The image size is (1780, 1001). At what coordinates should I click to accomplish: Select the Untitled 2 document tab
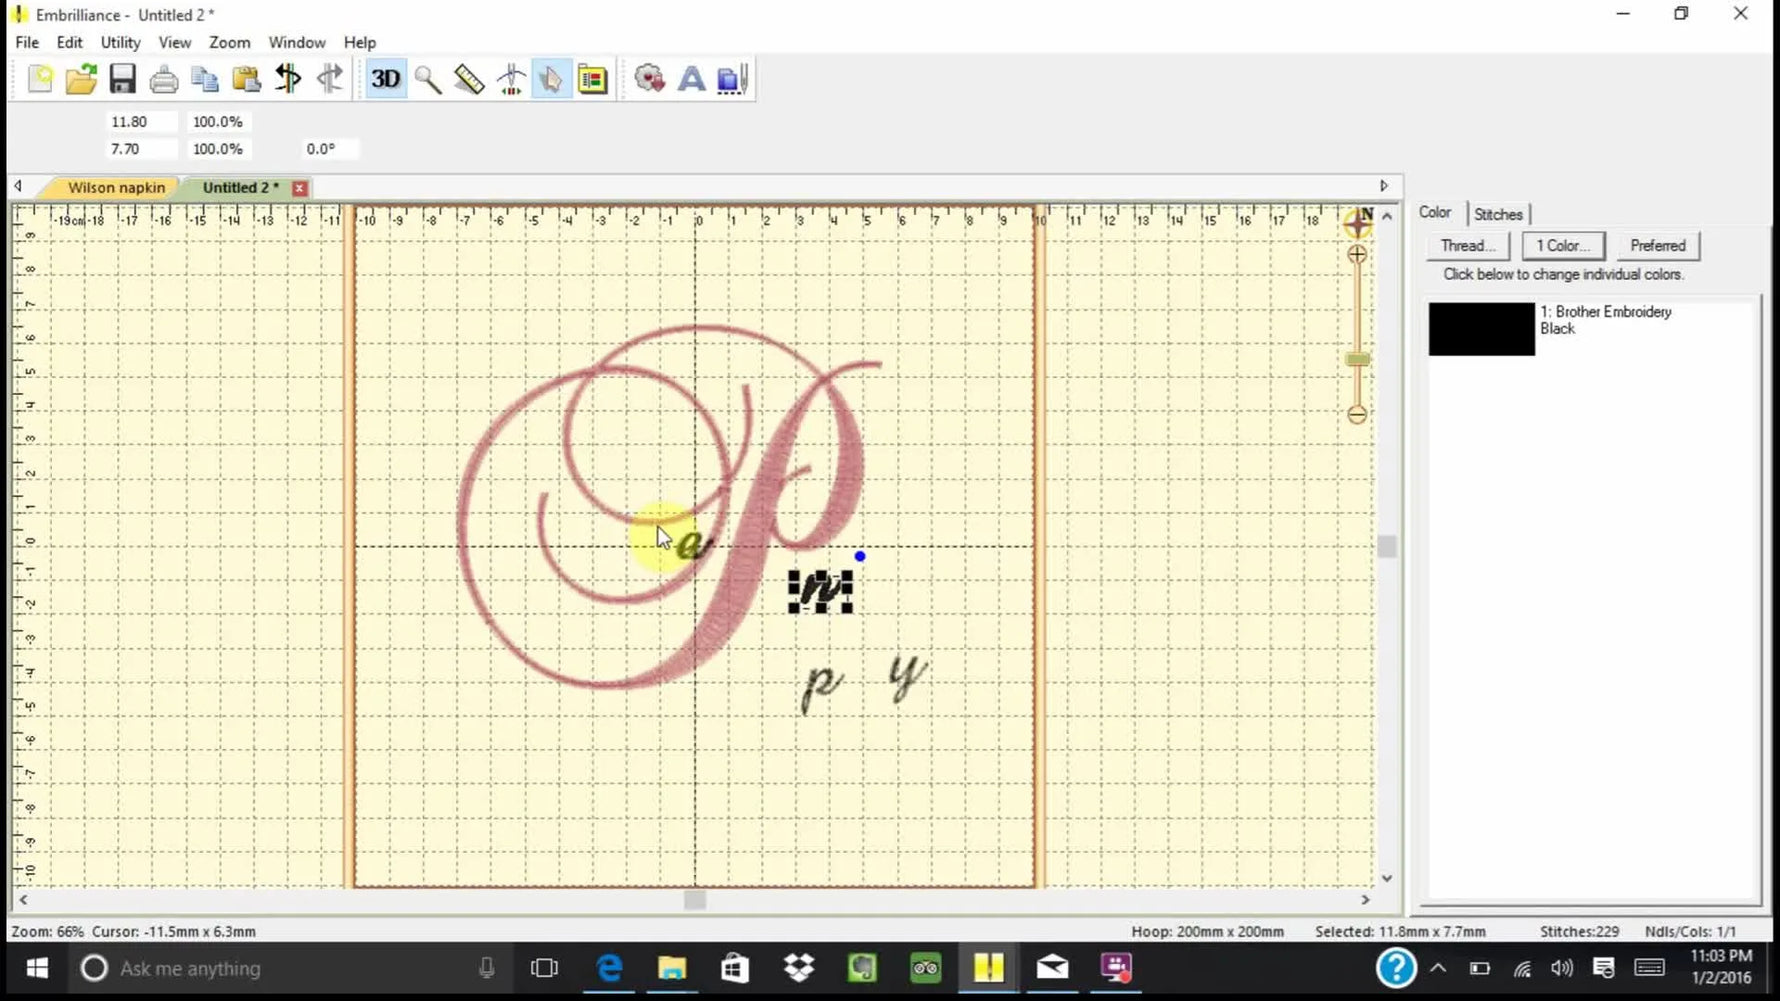click(240, 188)
